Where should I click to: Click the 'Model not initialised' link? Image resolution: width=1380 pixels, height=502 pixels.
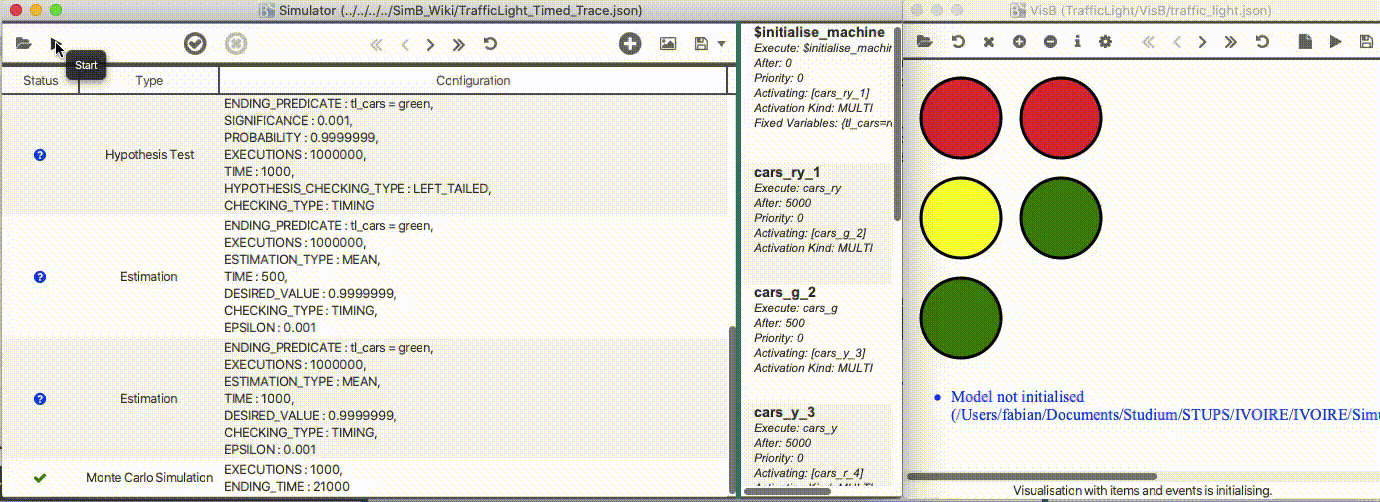point(1017,397)
